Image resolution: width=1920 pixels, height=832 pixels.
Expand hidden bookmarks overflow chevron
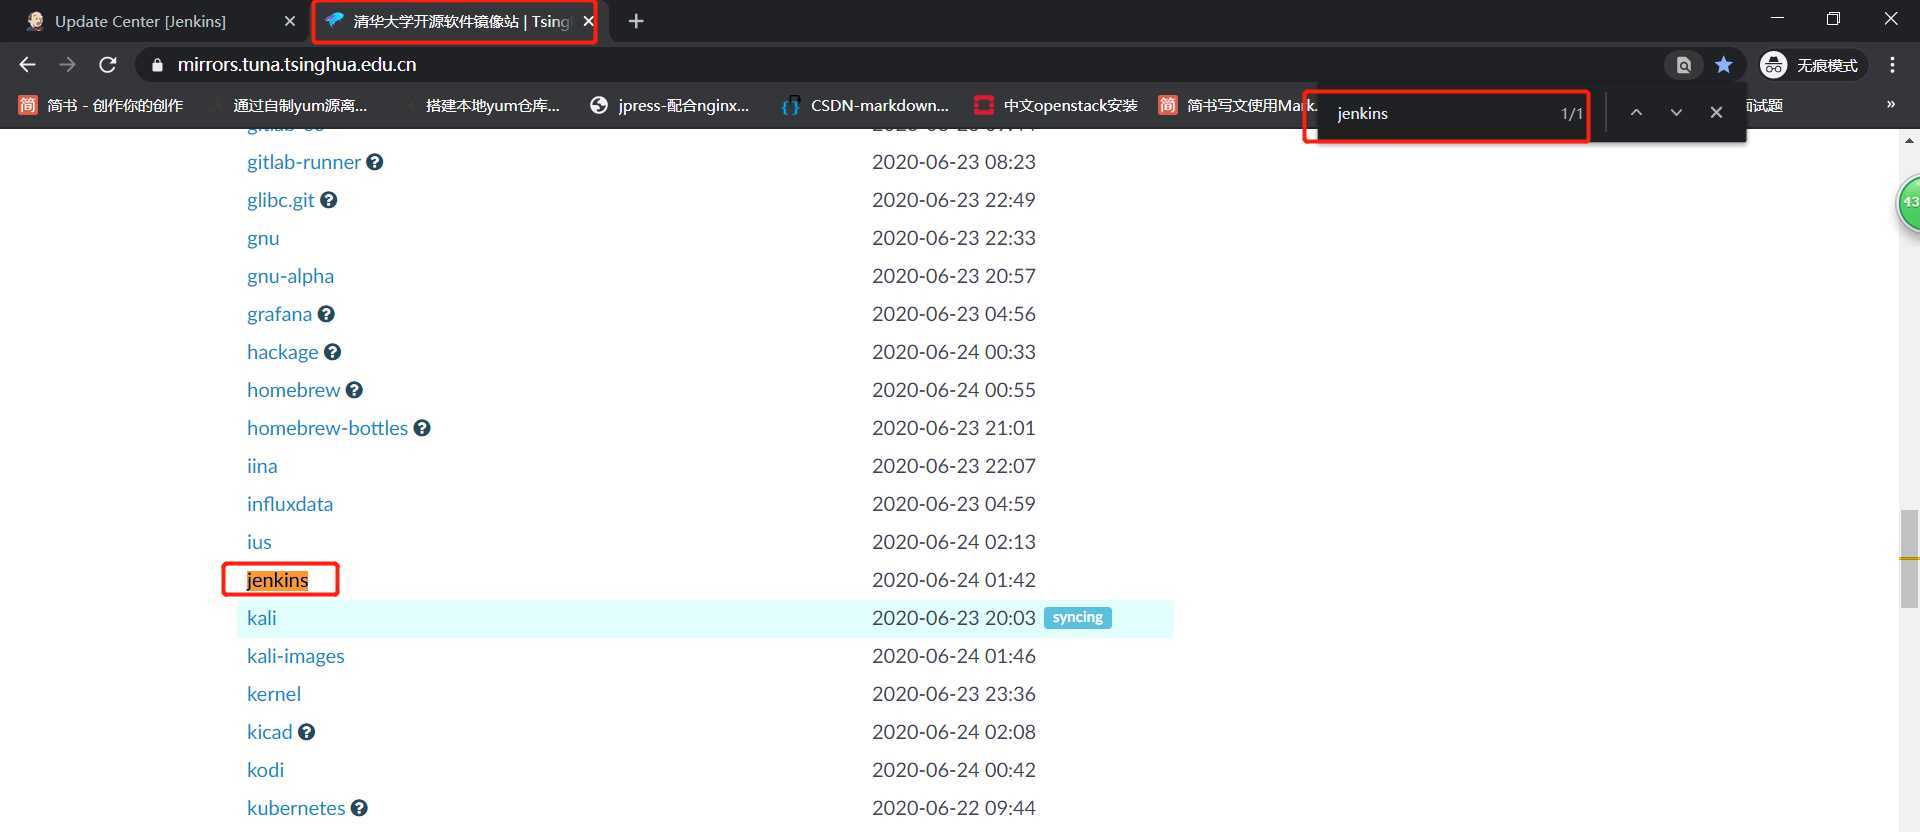pos(1890,105)
